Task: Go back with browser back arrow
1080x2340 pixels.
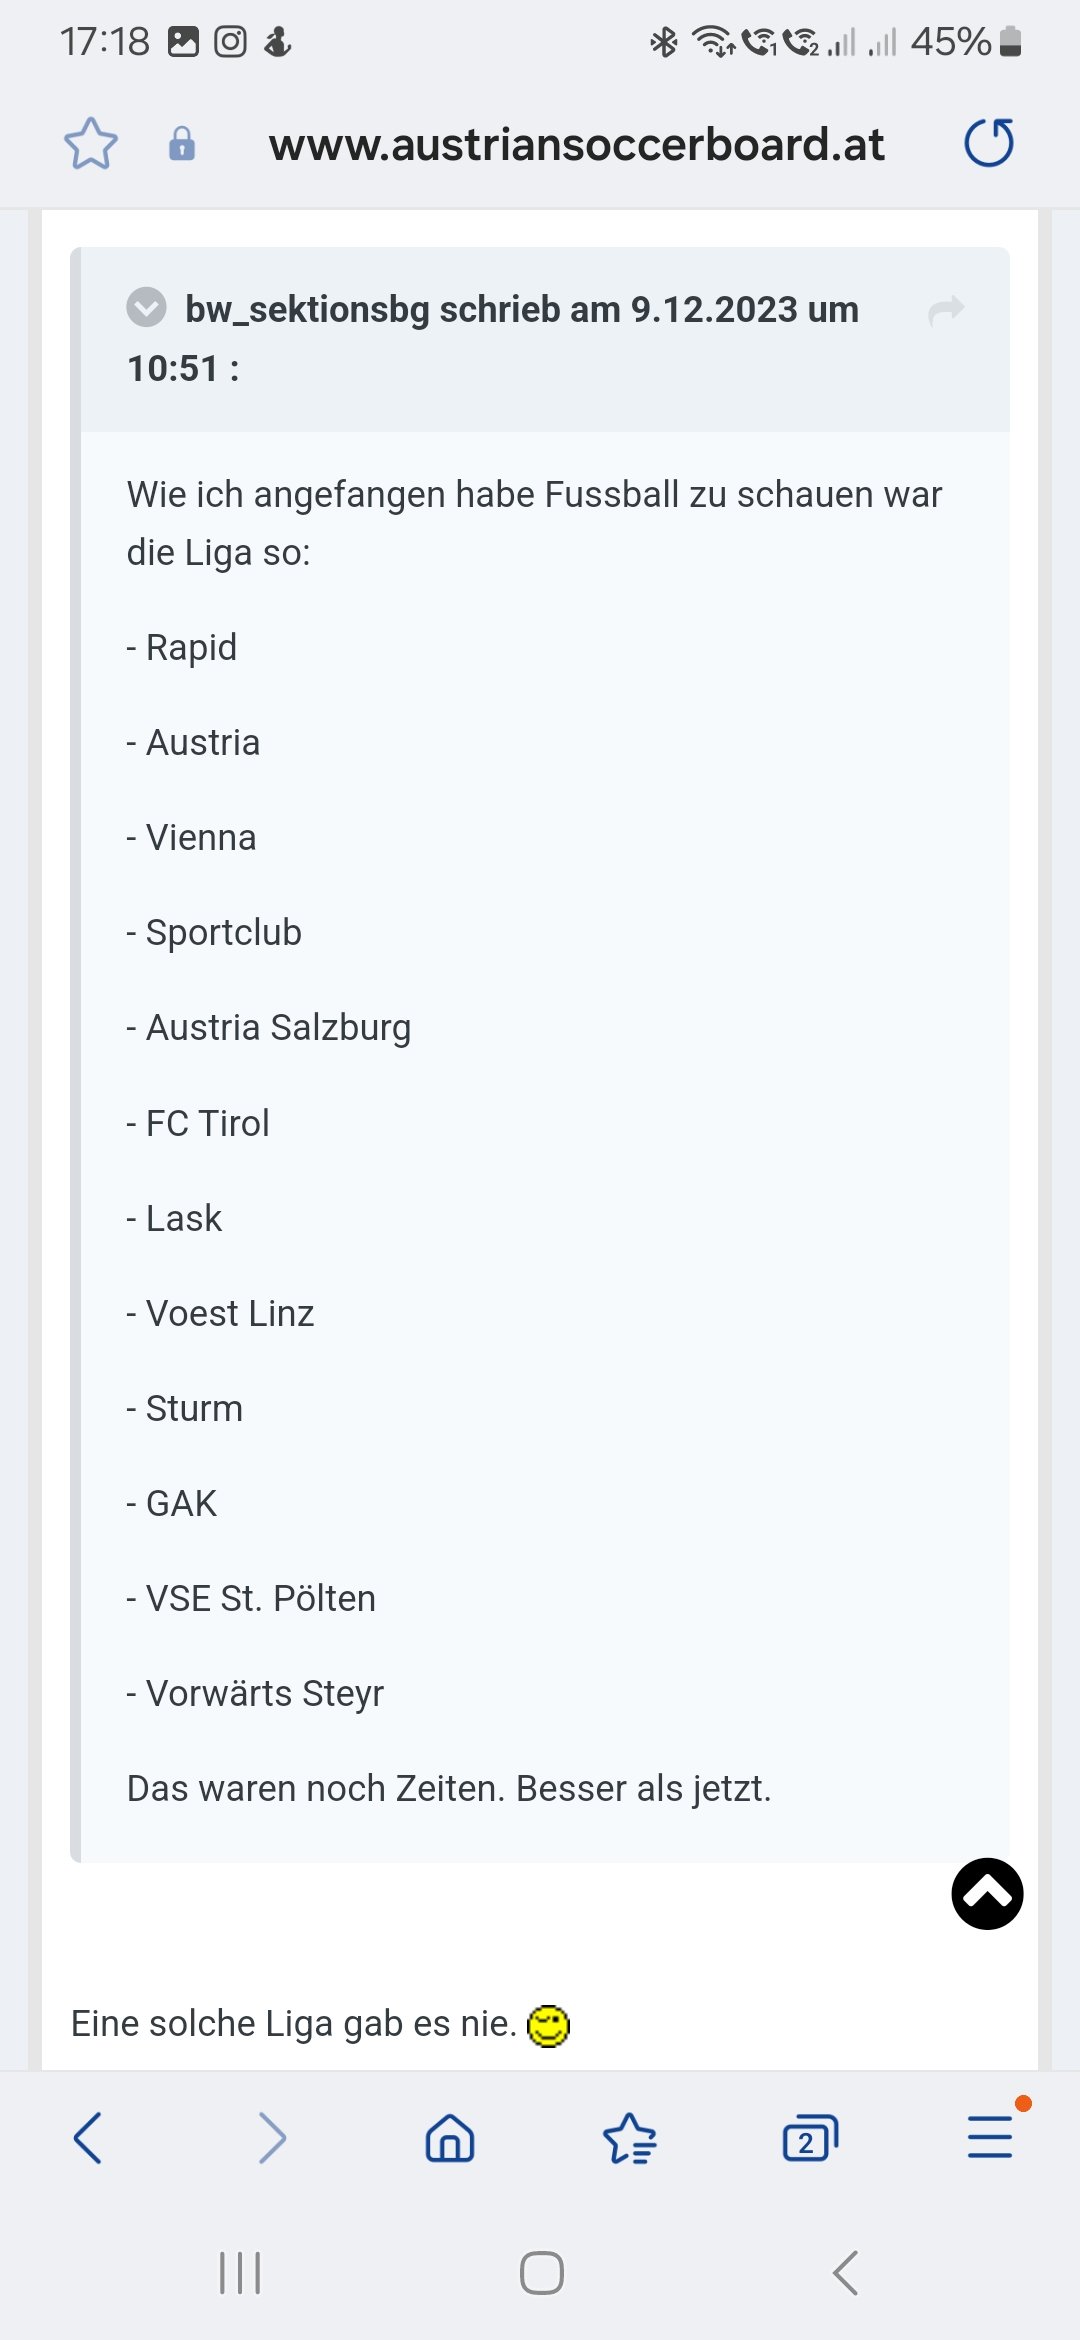Action: point(88,2138)
